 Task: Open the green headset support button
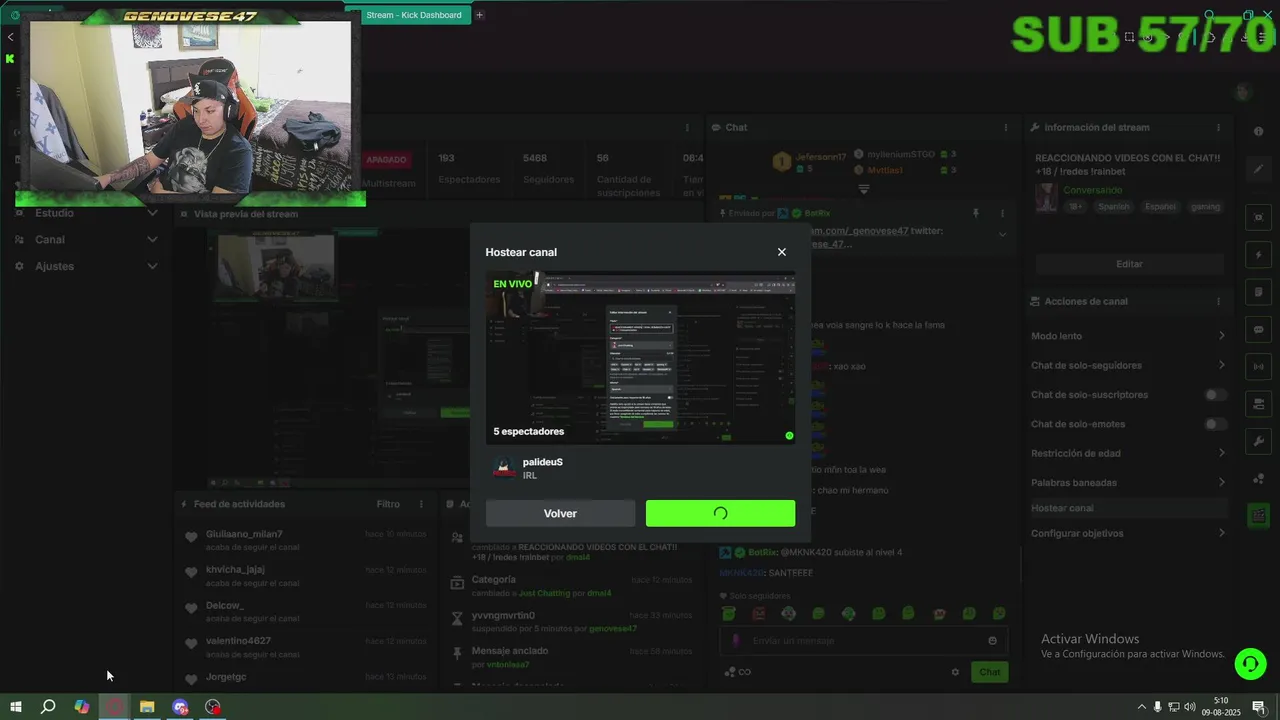[x=1250, y=663]
